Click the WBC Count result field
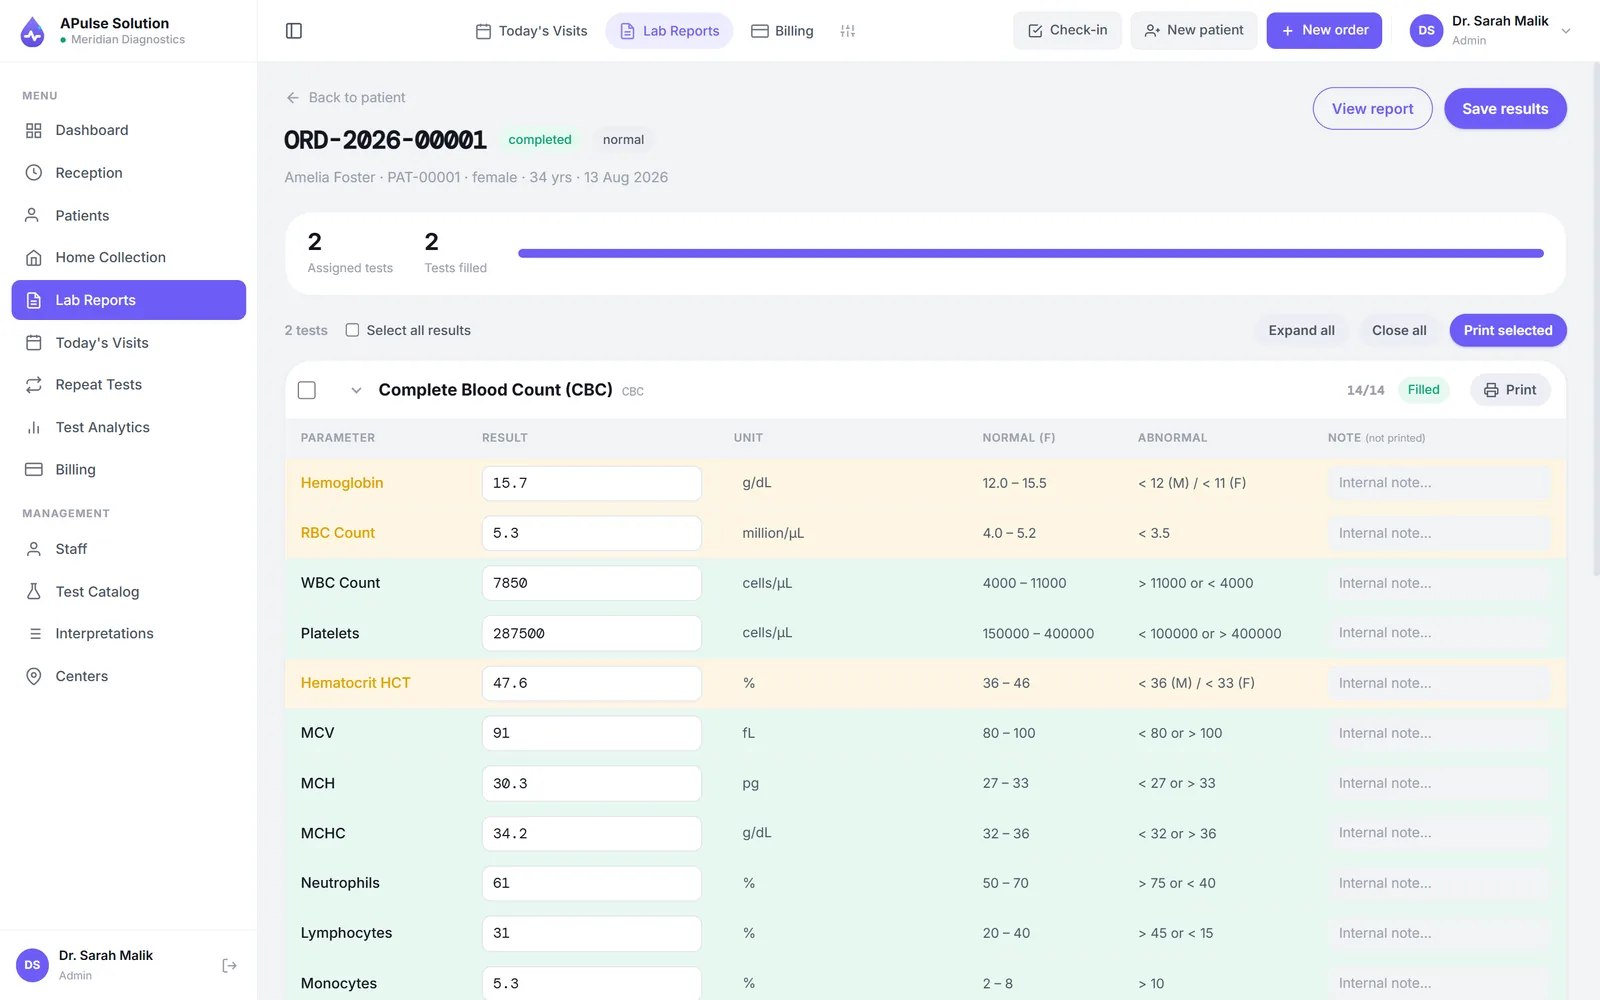This screenshot has height=1000, width=1600. [592, 583]
